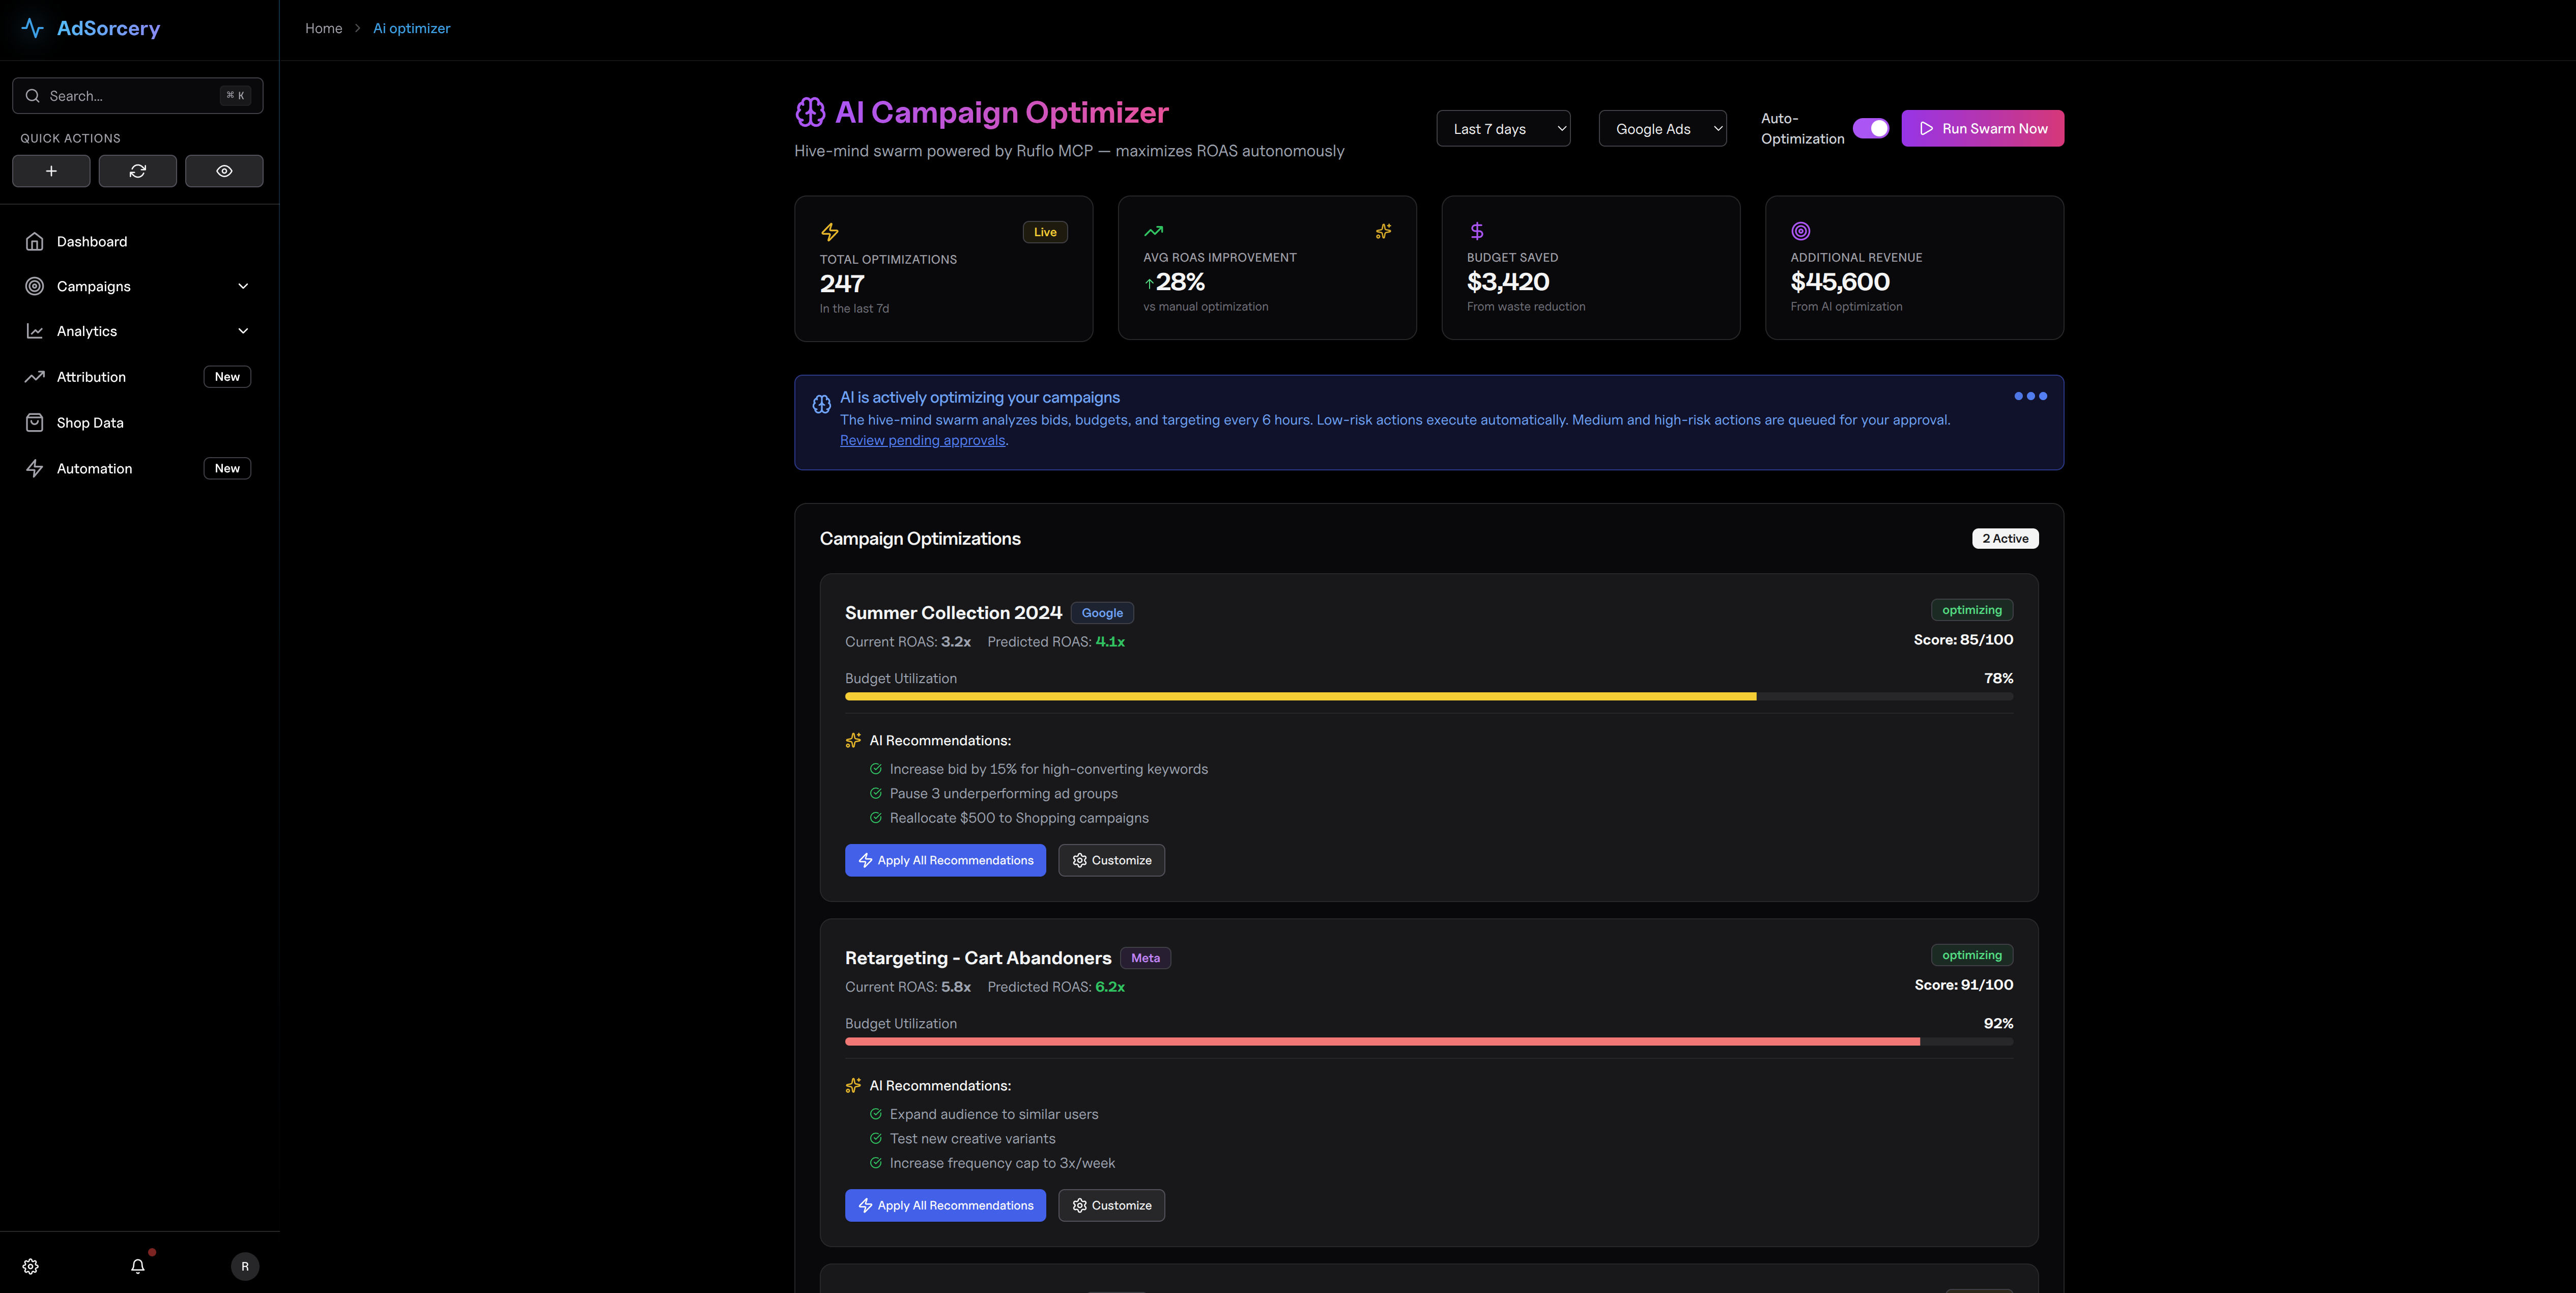The height and width of the screenshot is (1293, 2576).
Task: Click the AdSorcery logo icon
Action: click(x=32, y=28)
